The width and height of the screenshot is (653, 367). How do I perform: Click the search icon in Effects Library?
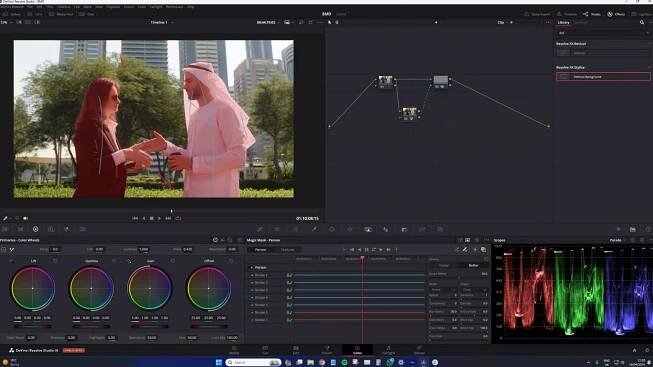642,22
